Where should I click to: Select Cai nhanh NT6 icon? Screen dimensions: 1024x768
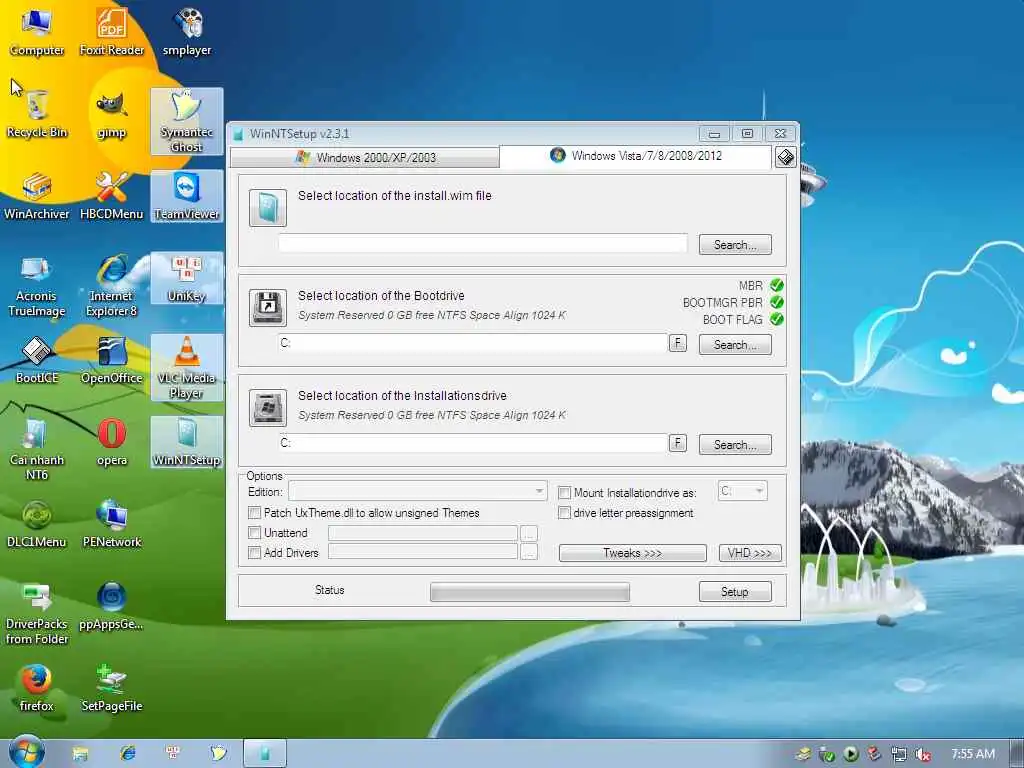(37, 450)
